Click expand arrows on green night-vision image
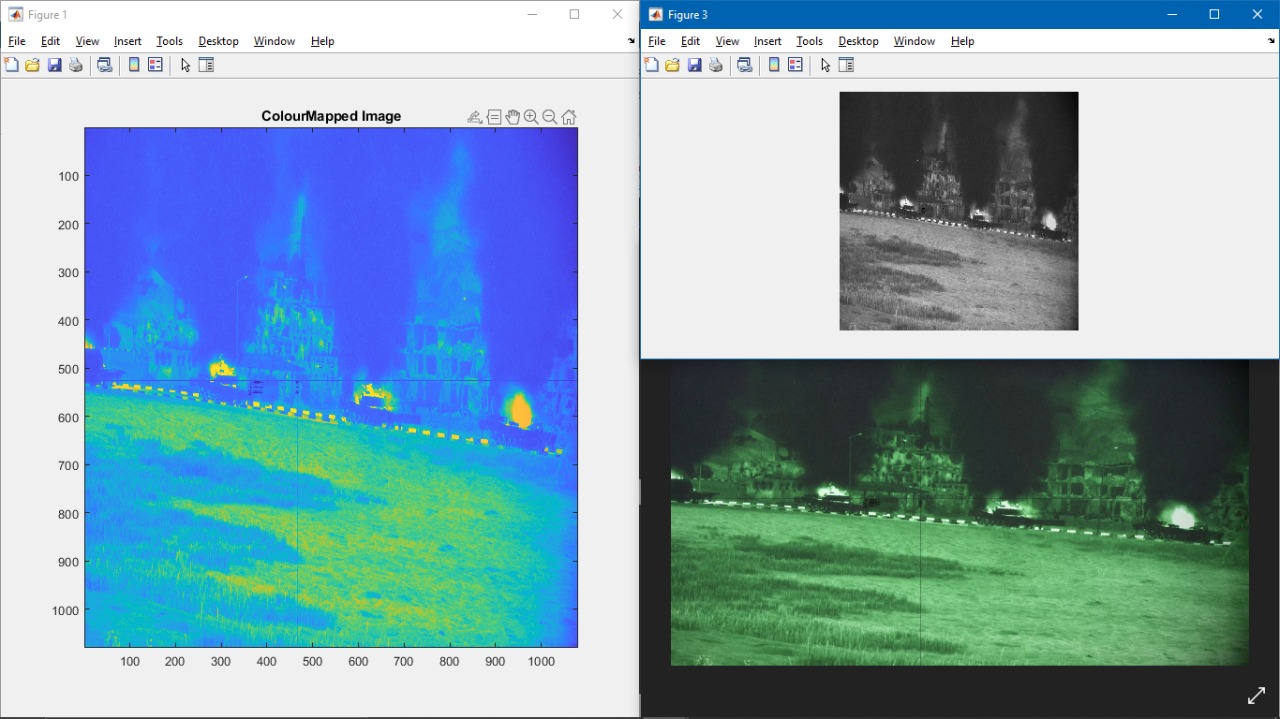The width and height of the screenshot is (1280, 719). (1256, 696)
